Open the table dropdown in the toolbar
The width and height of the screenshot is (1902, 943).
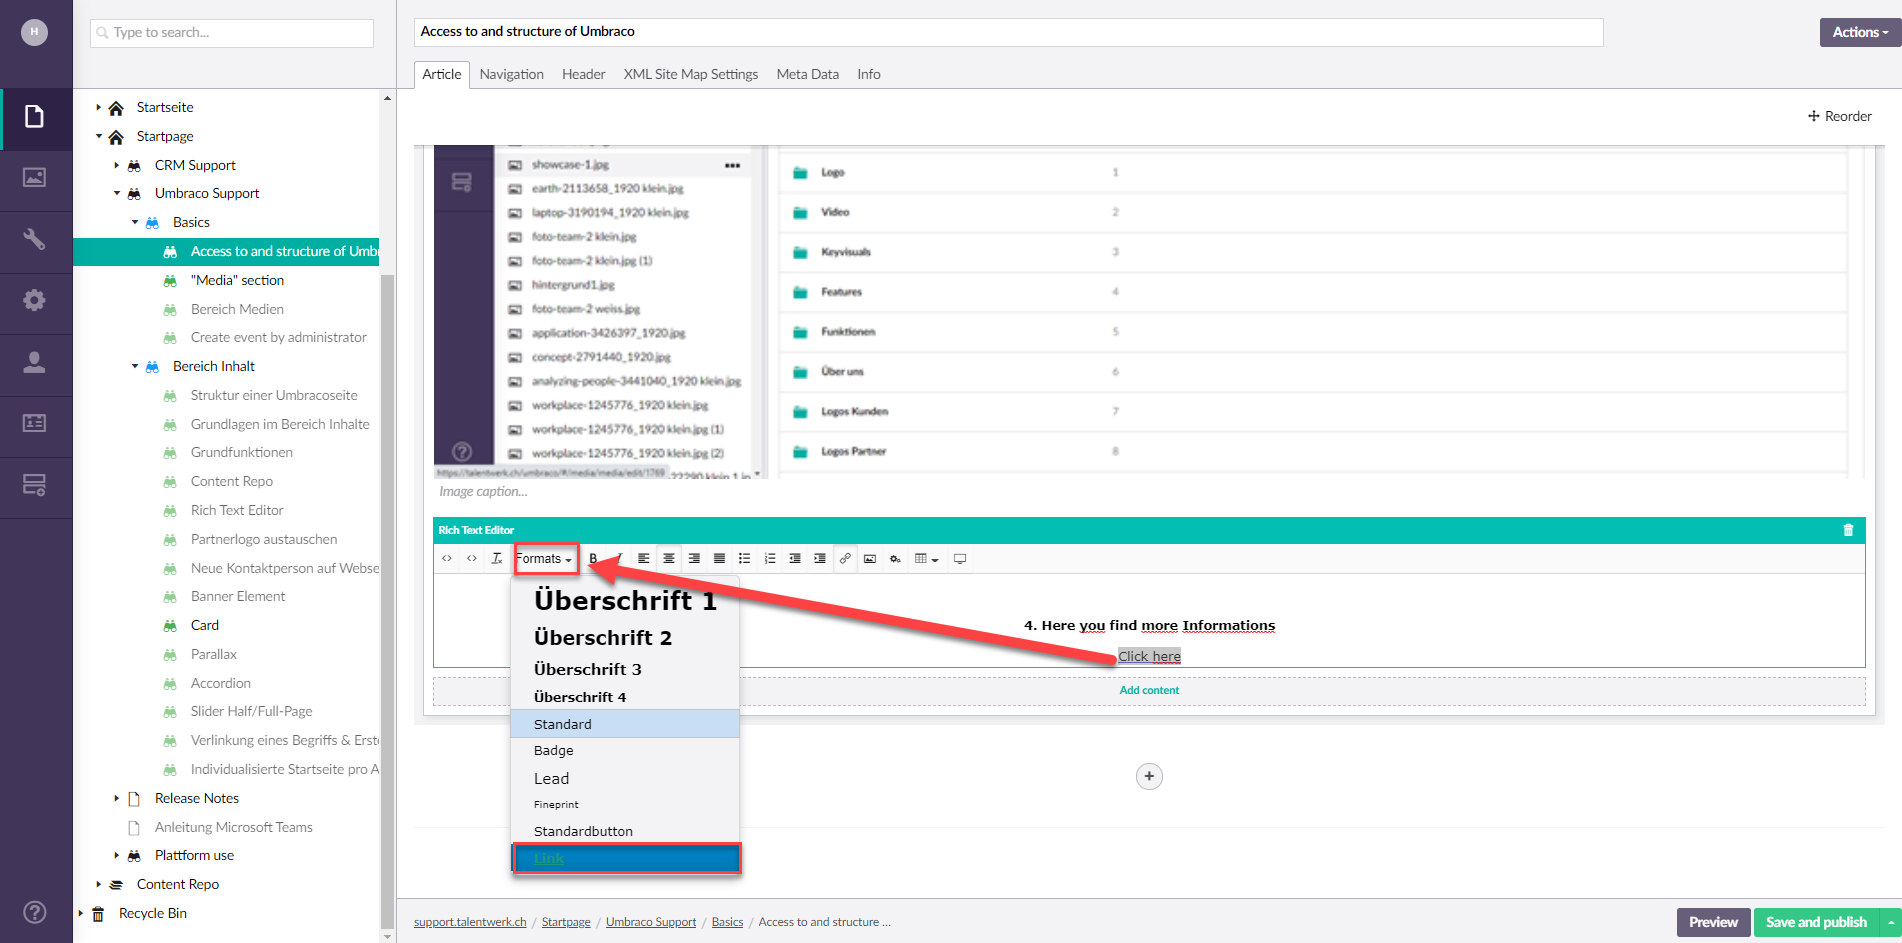[927, 559]
